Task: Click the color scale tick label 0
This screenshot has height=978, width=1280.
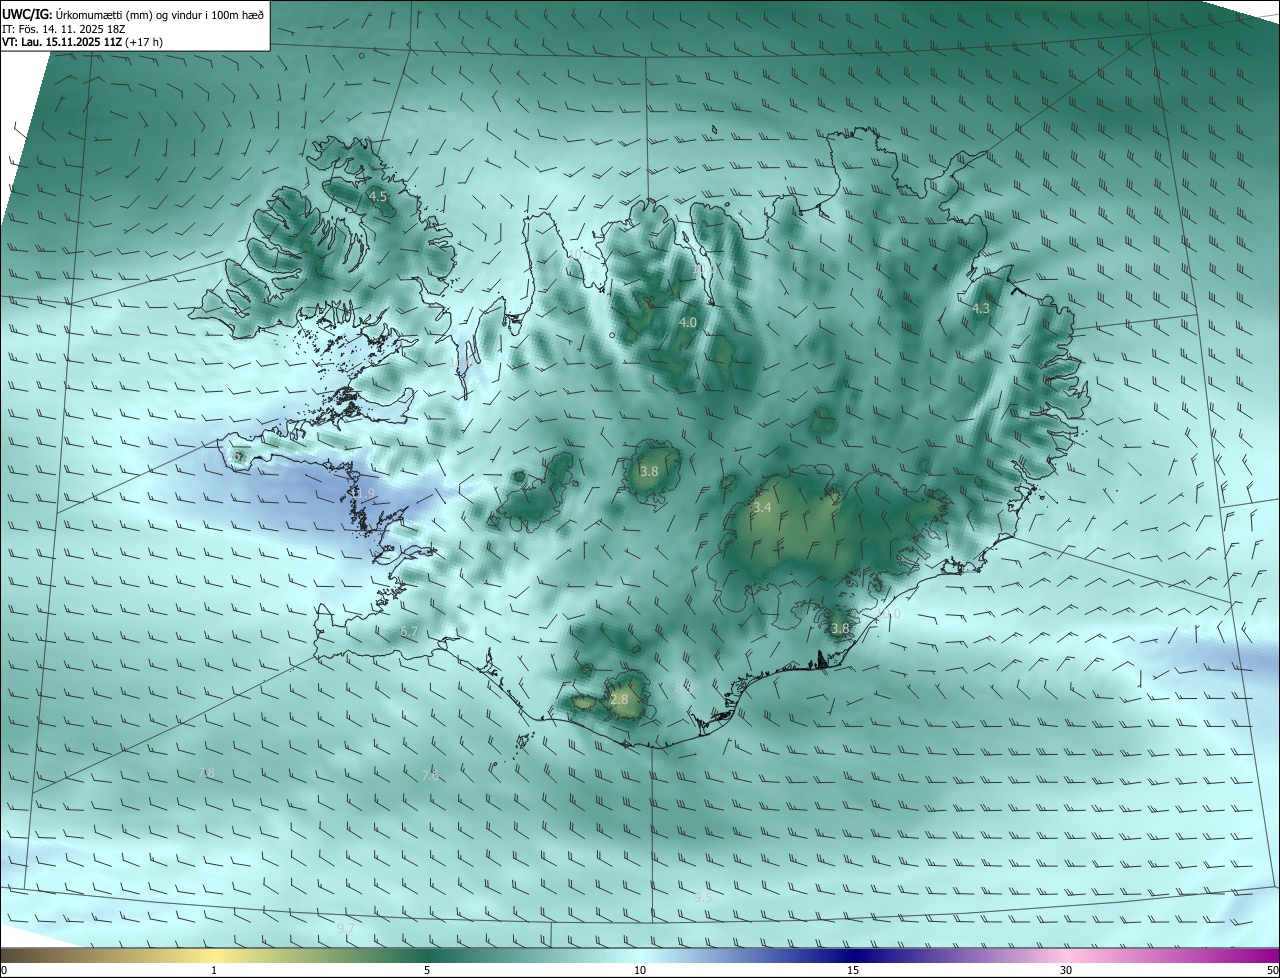Action: (4, 970)
